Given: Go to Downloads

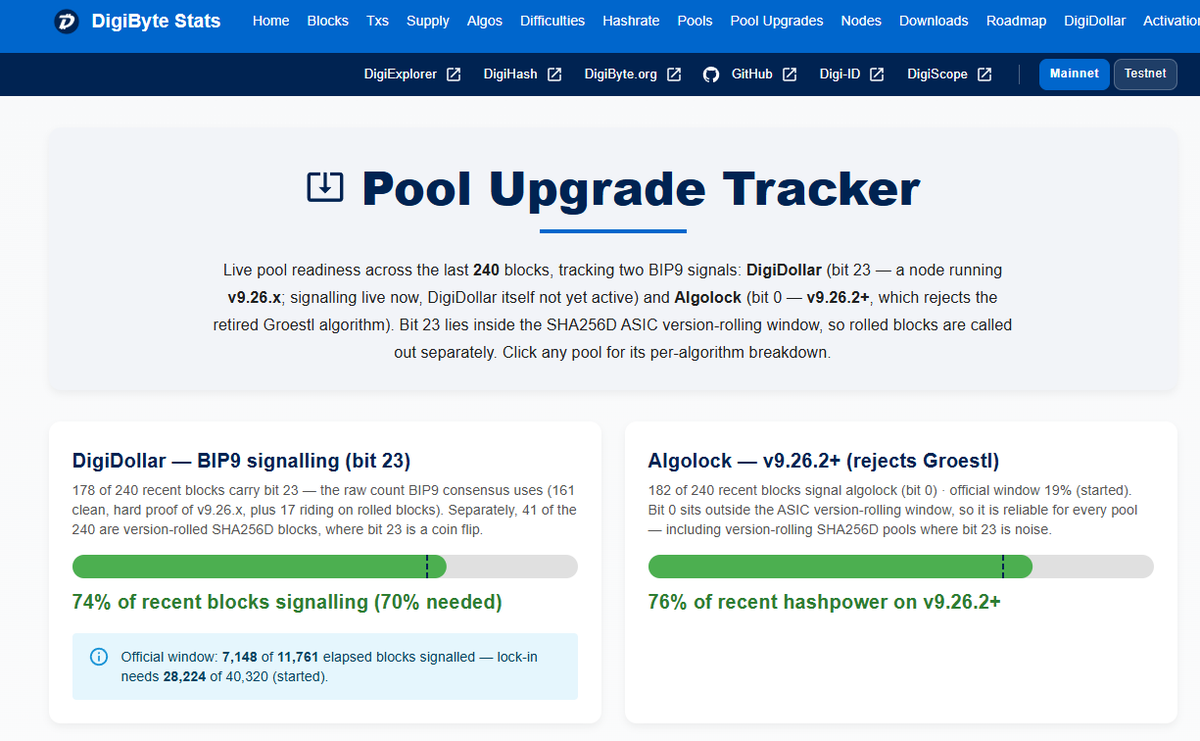Looking at the screenshot, I should (x=934, y=21).
